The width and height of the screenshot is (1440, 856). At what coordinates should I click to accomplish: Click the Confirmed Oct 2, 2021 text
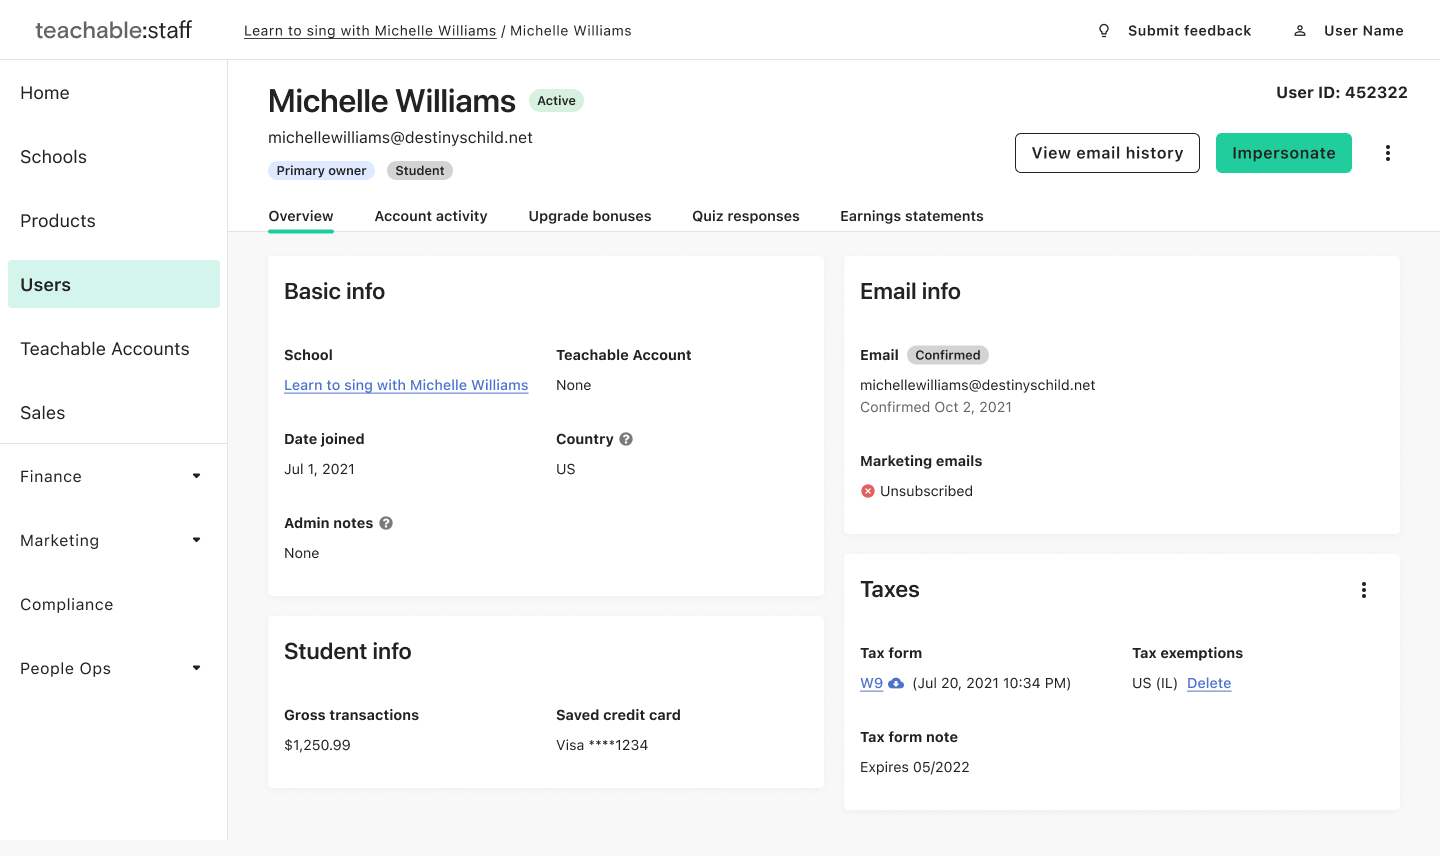pyautogui.click(x=936, y=407)
